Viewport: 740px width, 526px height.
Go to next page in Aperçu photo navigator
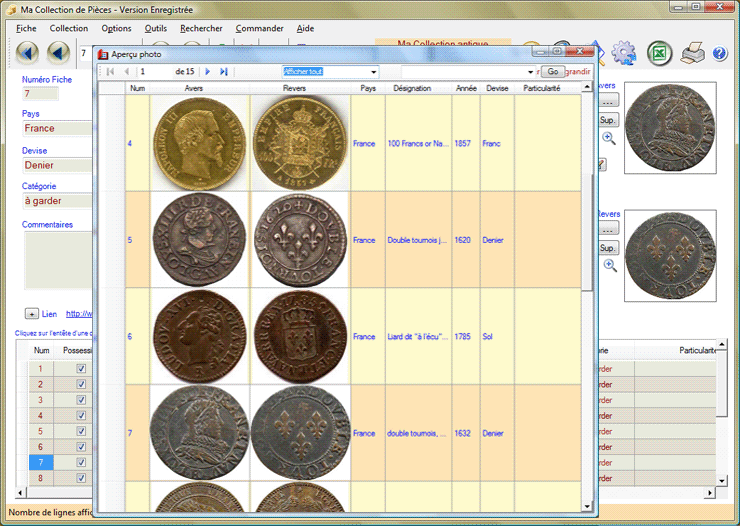point(207,72)
